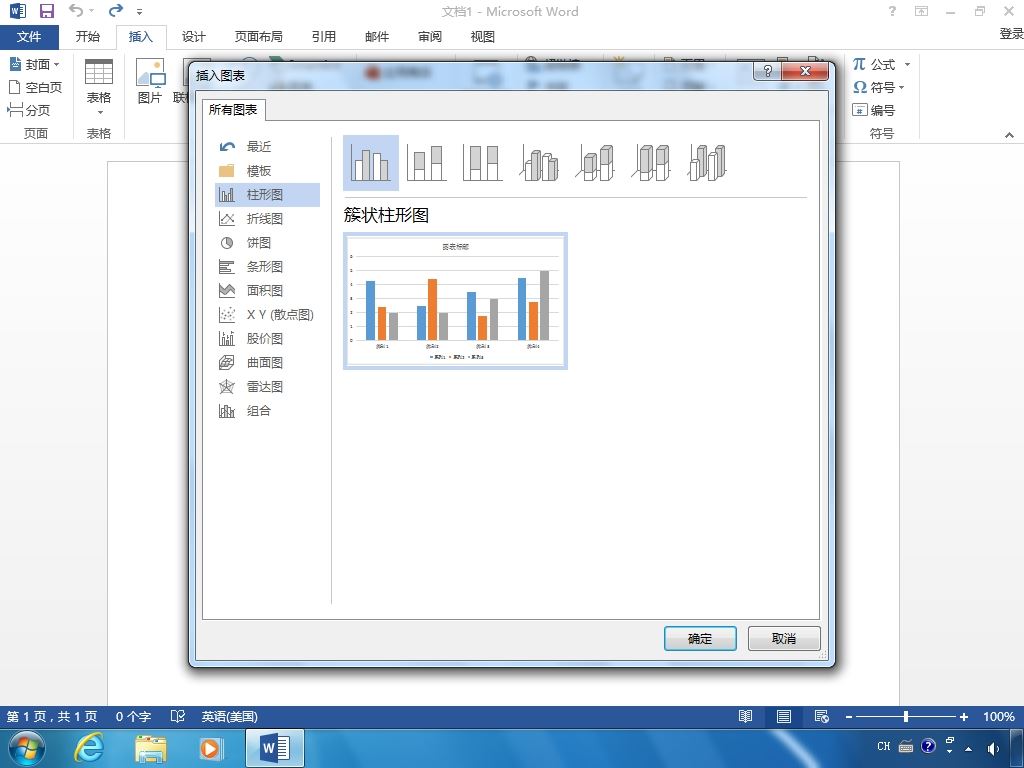Open the 符号 symbol dropdown

879,87
